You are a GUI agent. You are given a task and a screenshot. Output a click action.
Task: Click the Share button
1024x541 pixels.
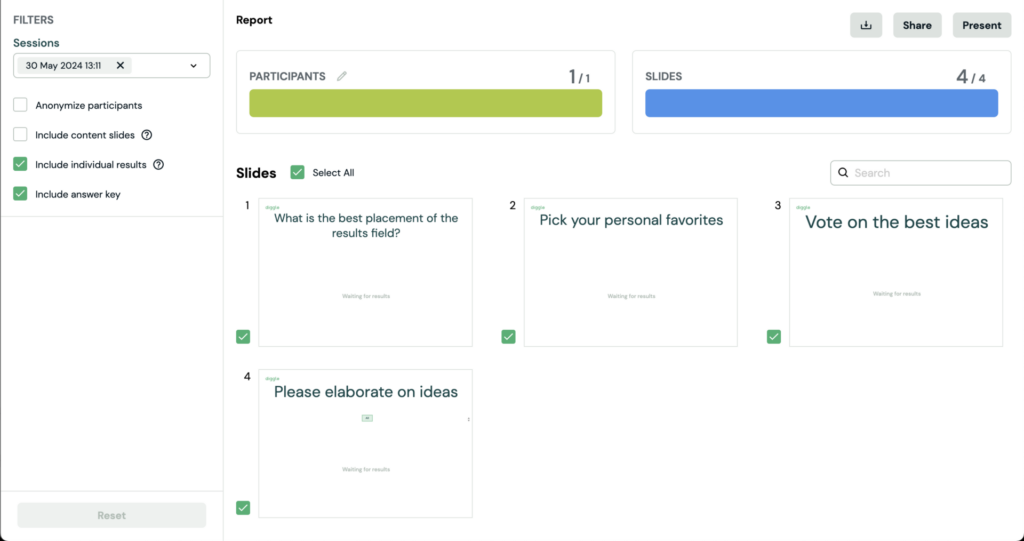point(917,25)
